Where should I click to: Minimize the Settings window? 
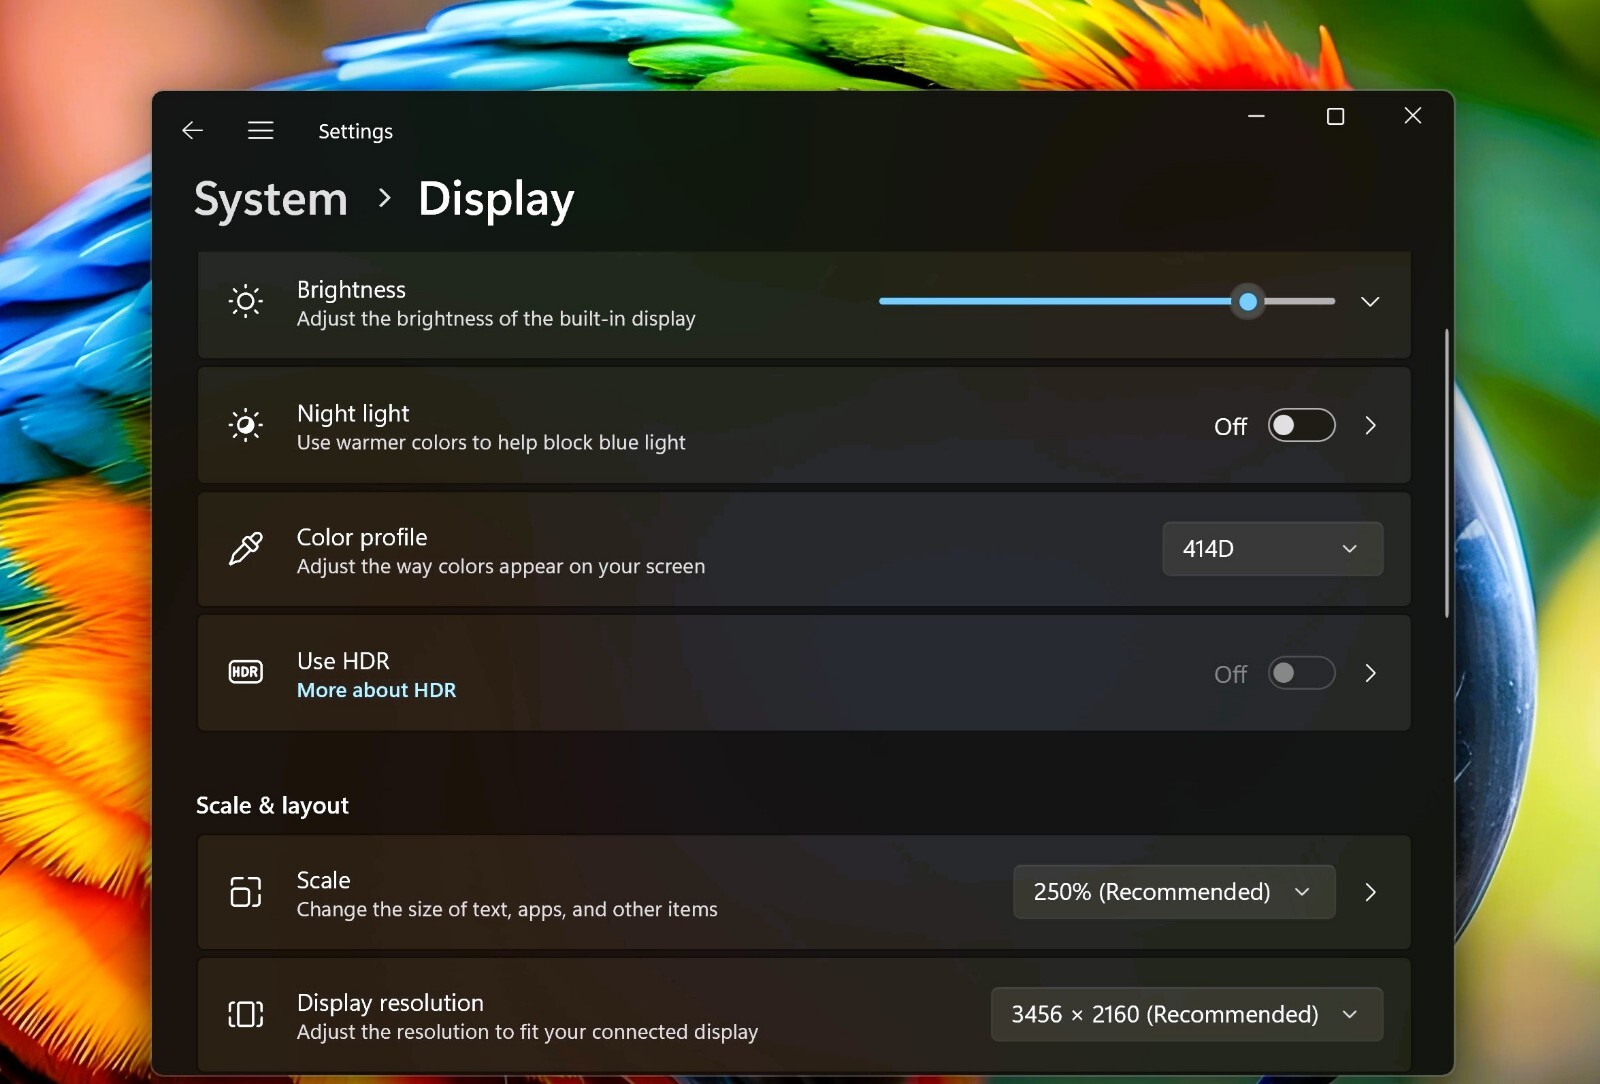coord(1257,116)
